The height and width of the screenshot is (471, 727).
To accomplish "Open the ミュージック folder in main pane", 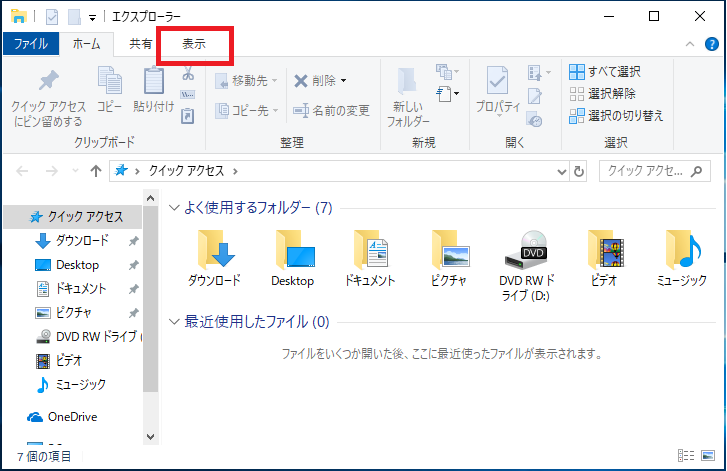I will [682, 259].
